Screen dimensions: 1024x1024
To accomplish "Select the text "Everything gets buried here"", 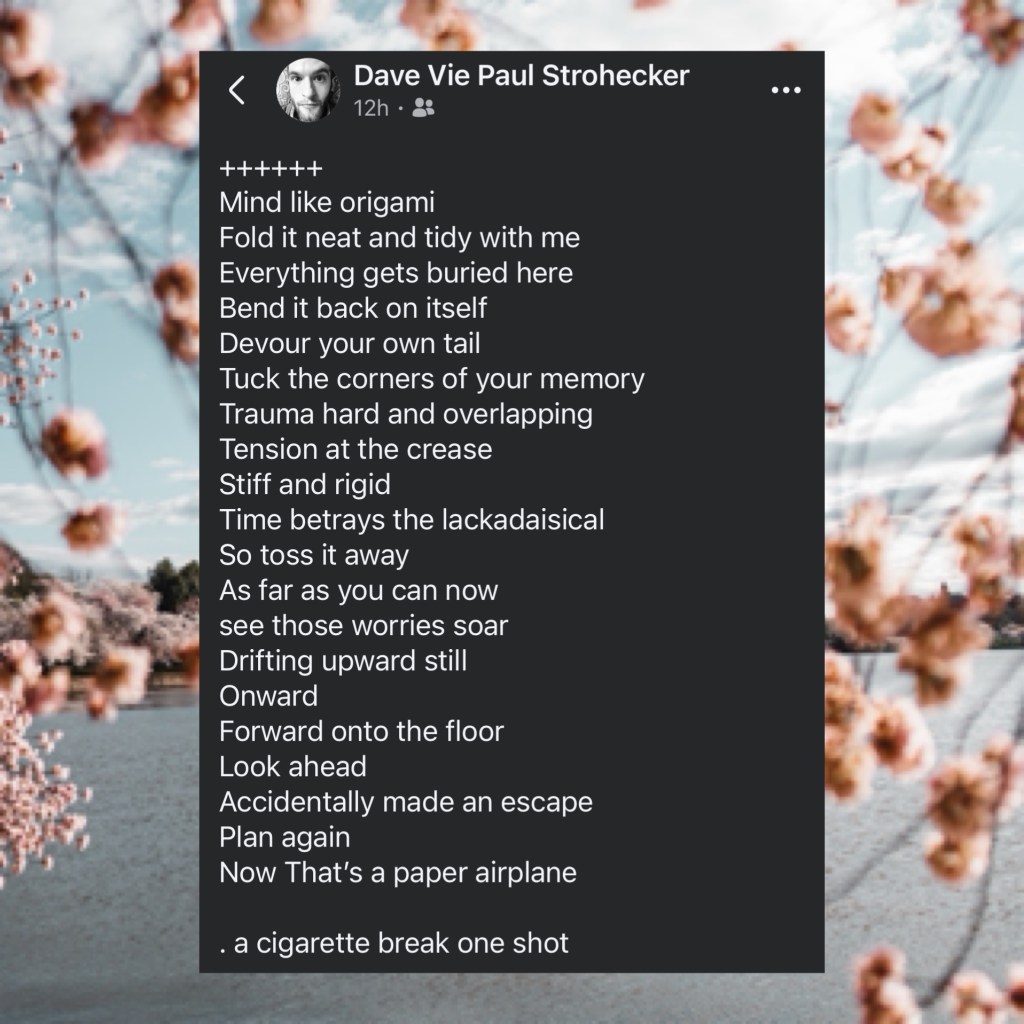I will 396,273.
